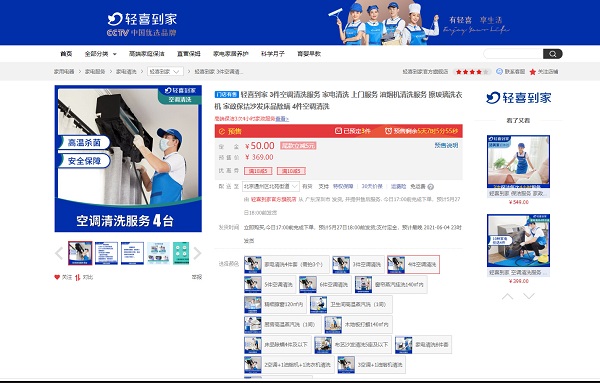Click the search input field

pos(513,54)
